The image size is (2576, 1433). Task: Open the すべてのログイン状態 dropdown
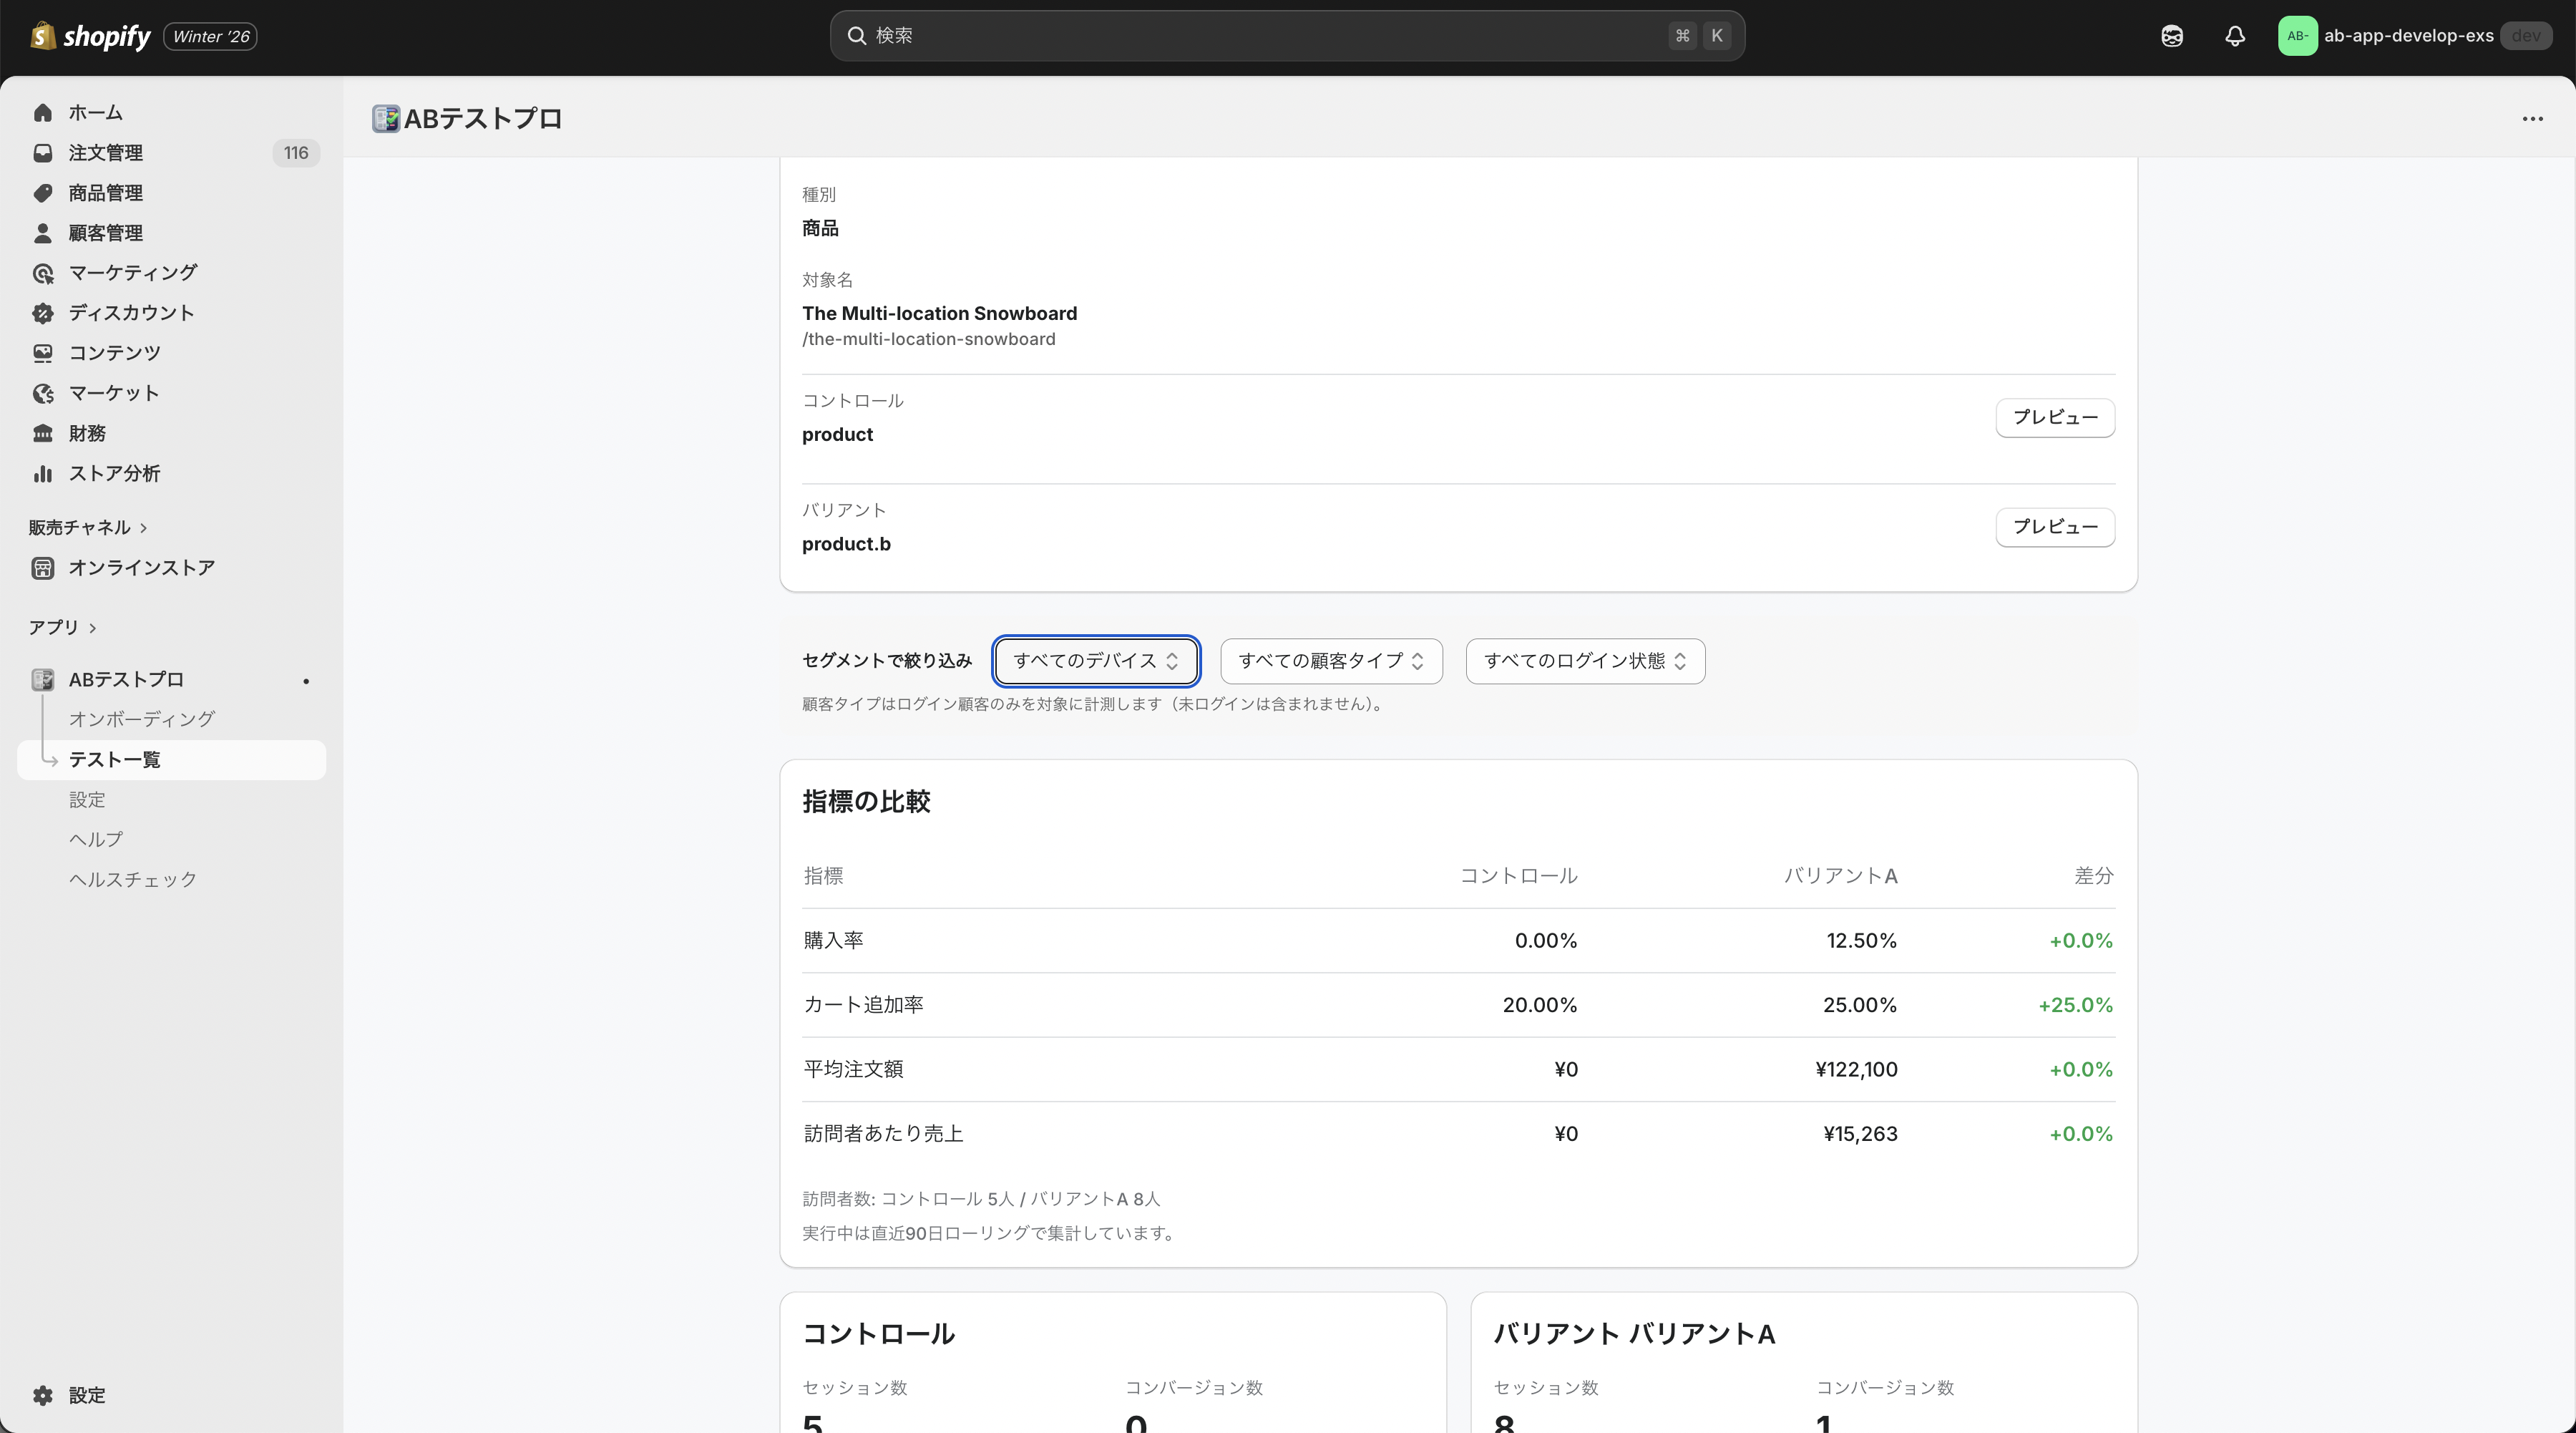(1584, 661)
